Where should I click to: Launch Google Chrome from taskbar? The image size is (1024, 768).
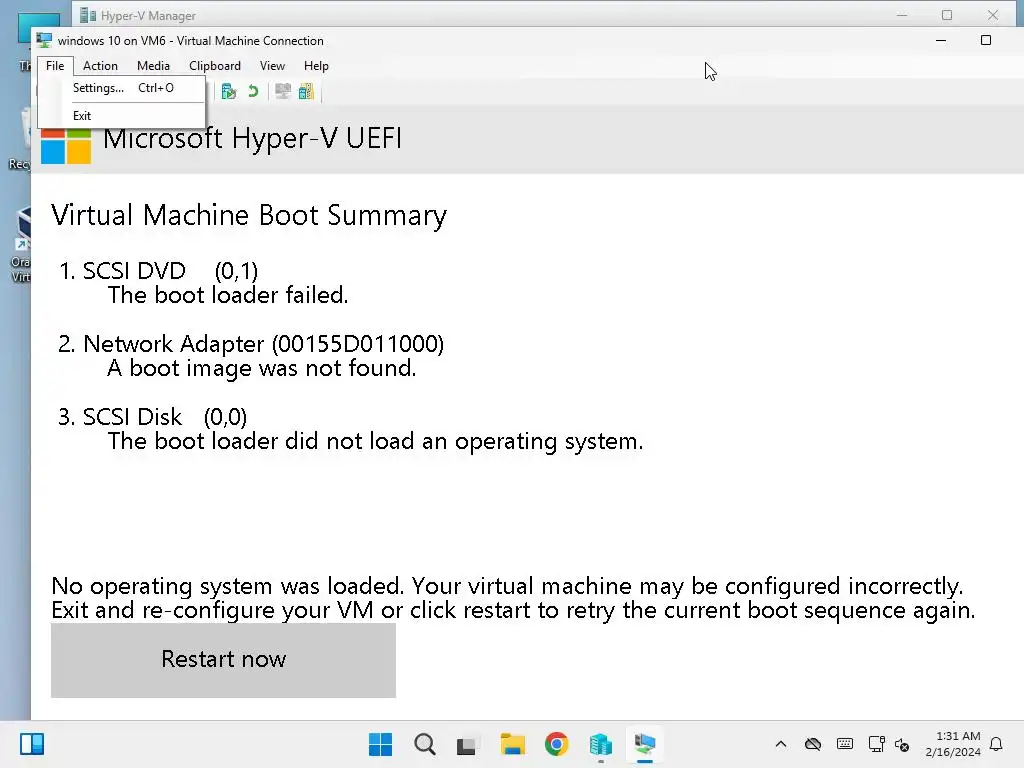[556, 744]
